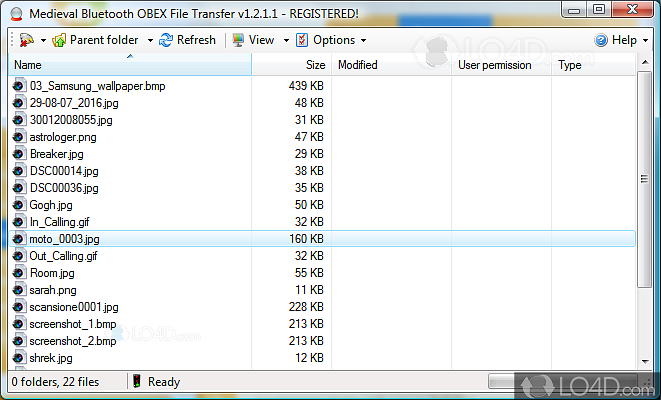Click icon of 30012008055.jpg
661x400 pixels.
19,120
